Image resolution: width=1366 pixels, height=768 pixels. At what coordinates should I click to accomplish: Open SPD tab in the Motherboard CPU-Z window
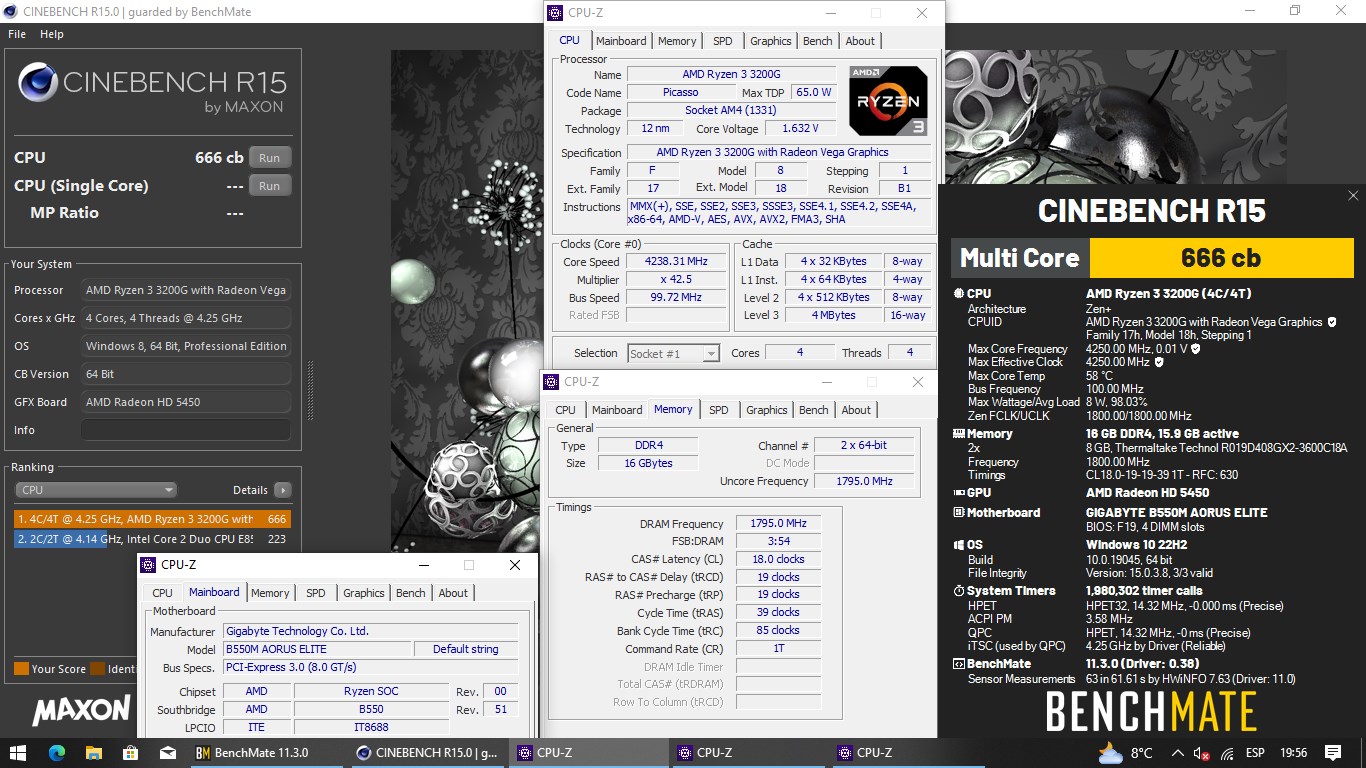[x=315, y=593]
